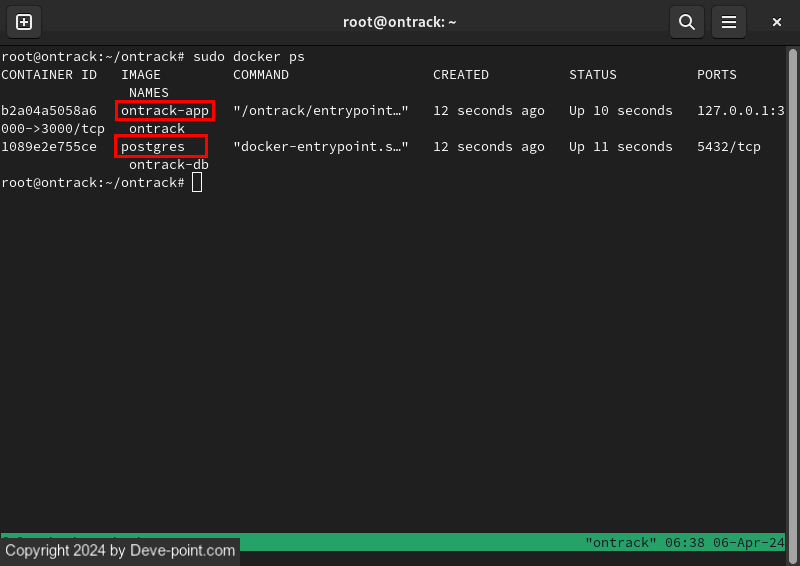Click the docker-entrypoint.s… command text
Image resolution: width=800 pixels, height=566 pixels.
click(x=320, y=147)
